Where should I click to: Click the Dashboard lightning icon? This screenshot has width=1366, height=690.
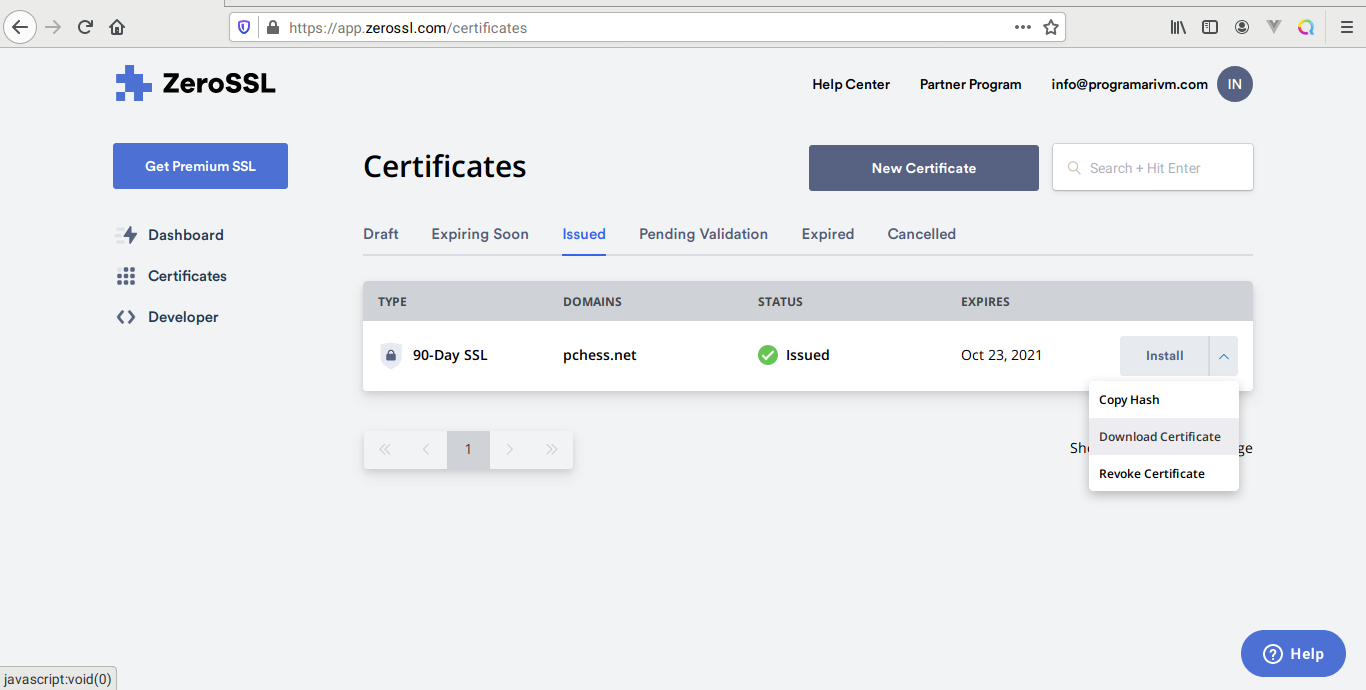126,235
